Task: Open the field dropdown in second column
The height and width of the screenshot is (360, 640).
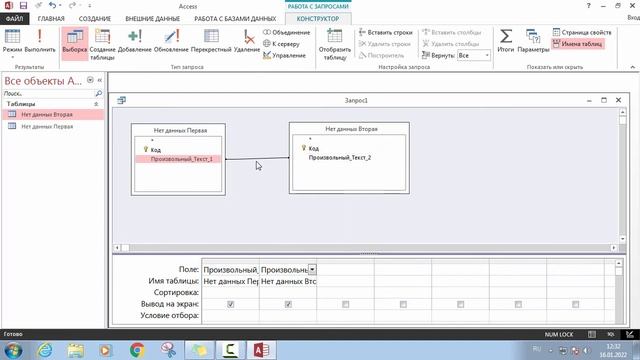Action: (312, 270)
